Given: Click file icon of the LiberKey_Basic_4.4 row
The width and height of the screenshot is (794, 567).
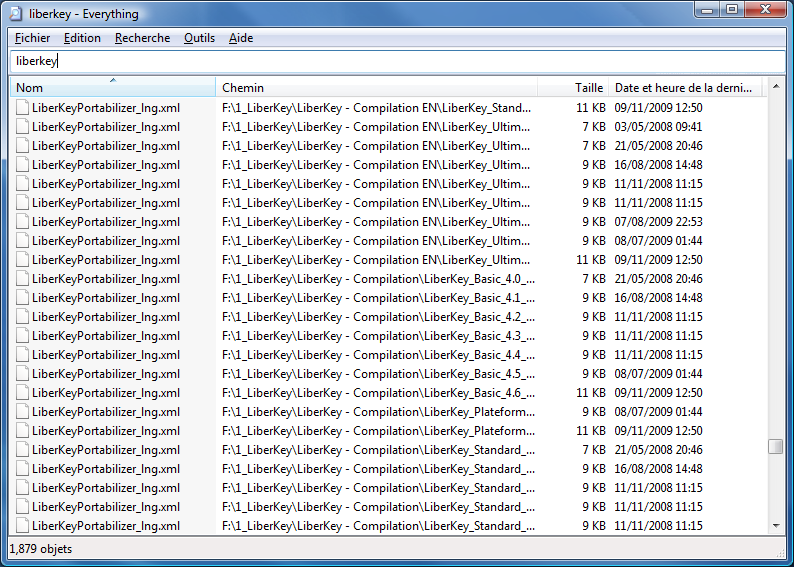Looking at the screenshot, I should (x=22, y=354).
